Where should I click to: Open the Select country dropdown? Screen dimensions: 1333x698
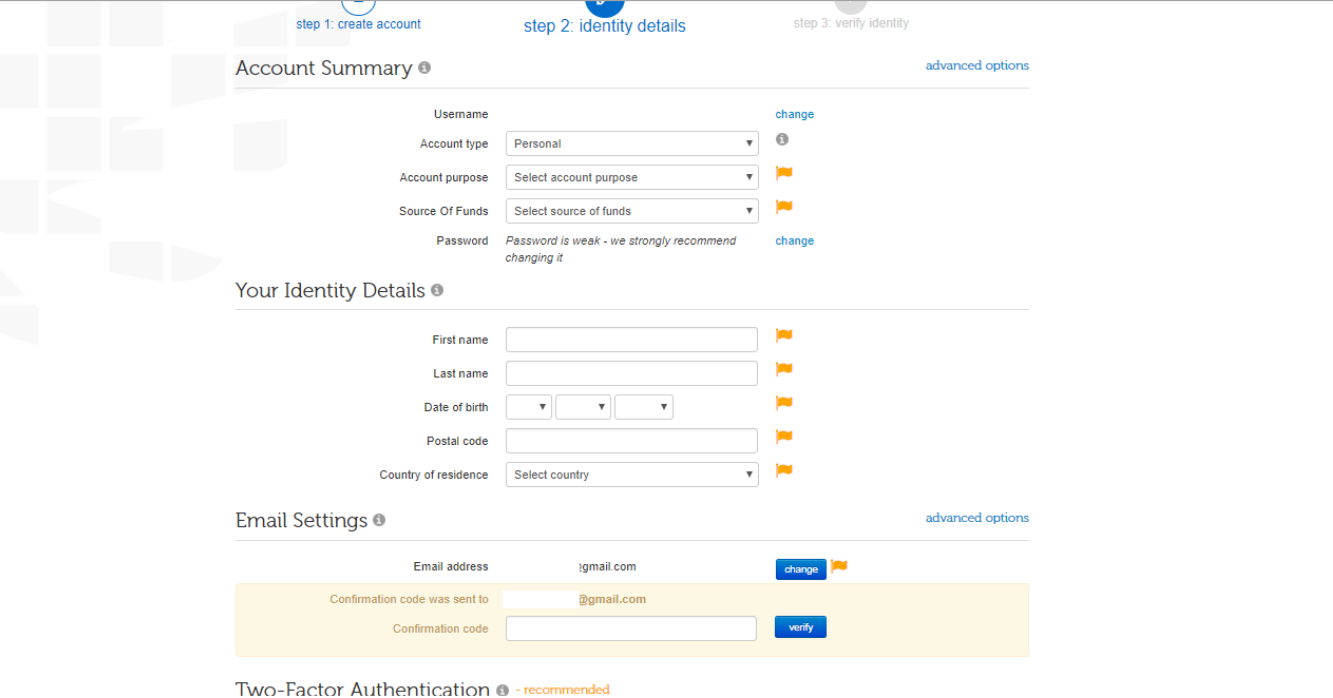point(632,475)
